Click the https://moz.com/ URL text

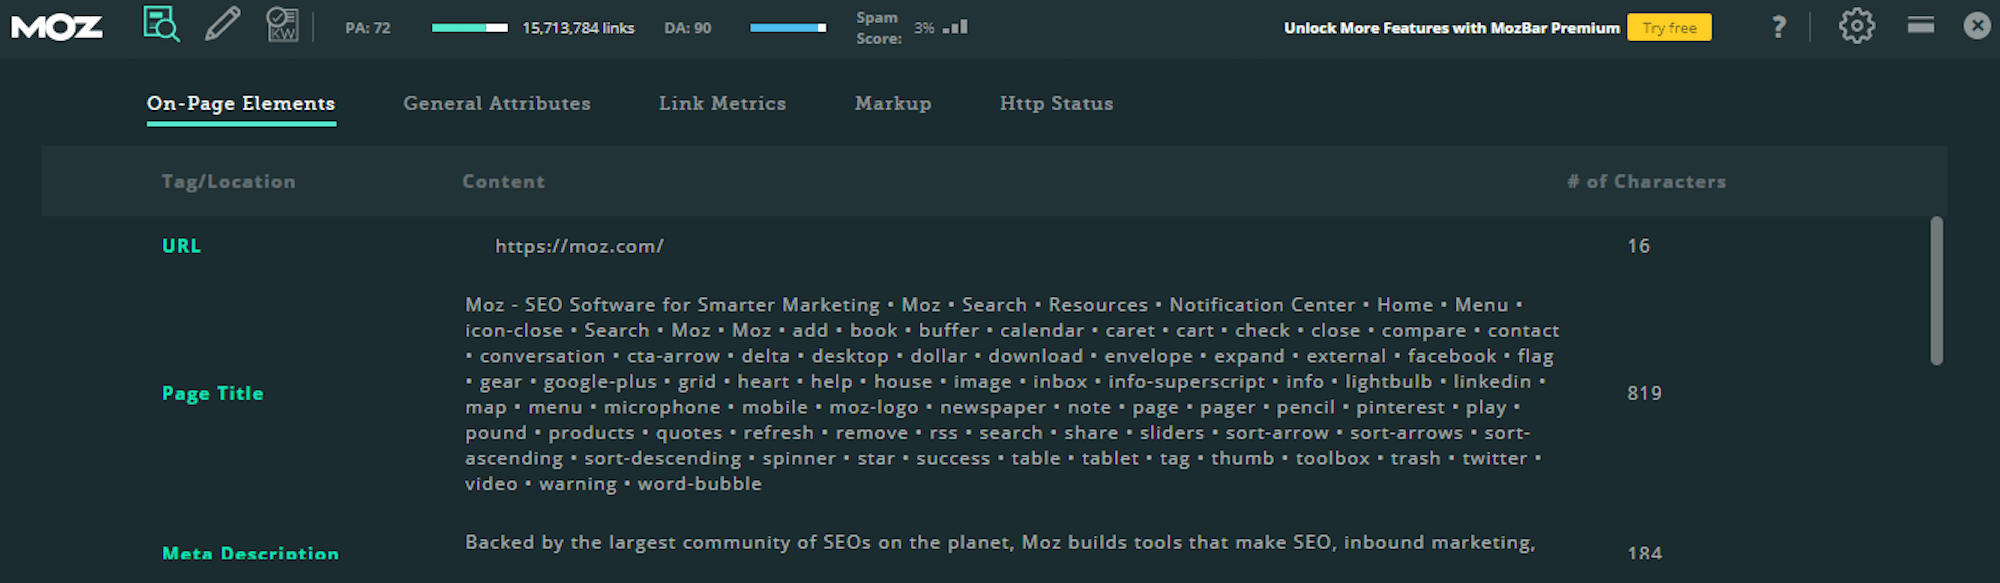click(x=579, y=246)
